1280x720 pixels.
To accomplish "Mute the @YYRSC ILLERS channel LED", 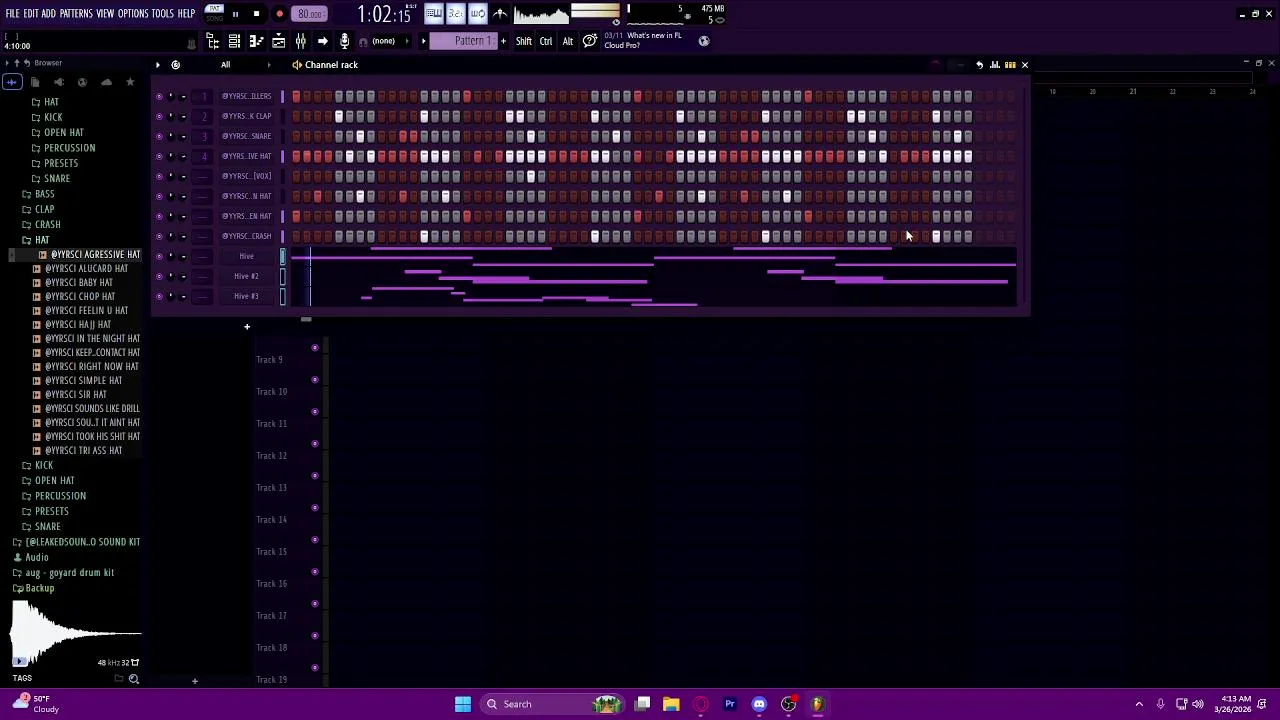I will coord(159,96).
